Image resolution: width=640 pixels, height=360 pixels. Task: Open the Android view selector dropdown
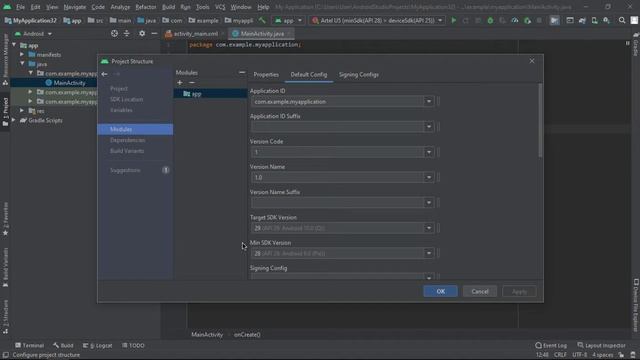click(x=33, y=33)
